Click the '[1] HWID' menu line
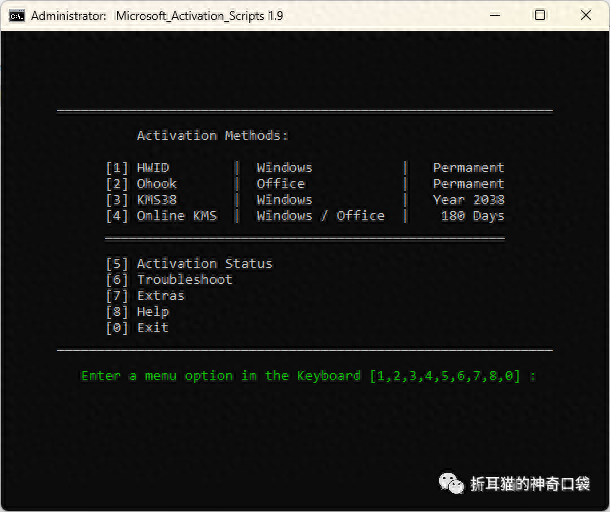 [138, 168]
